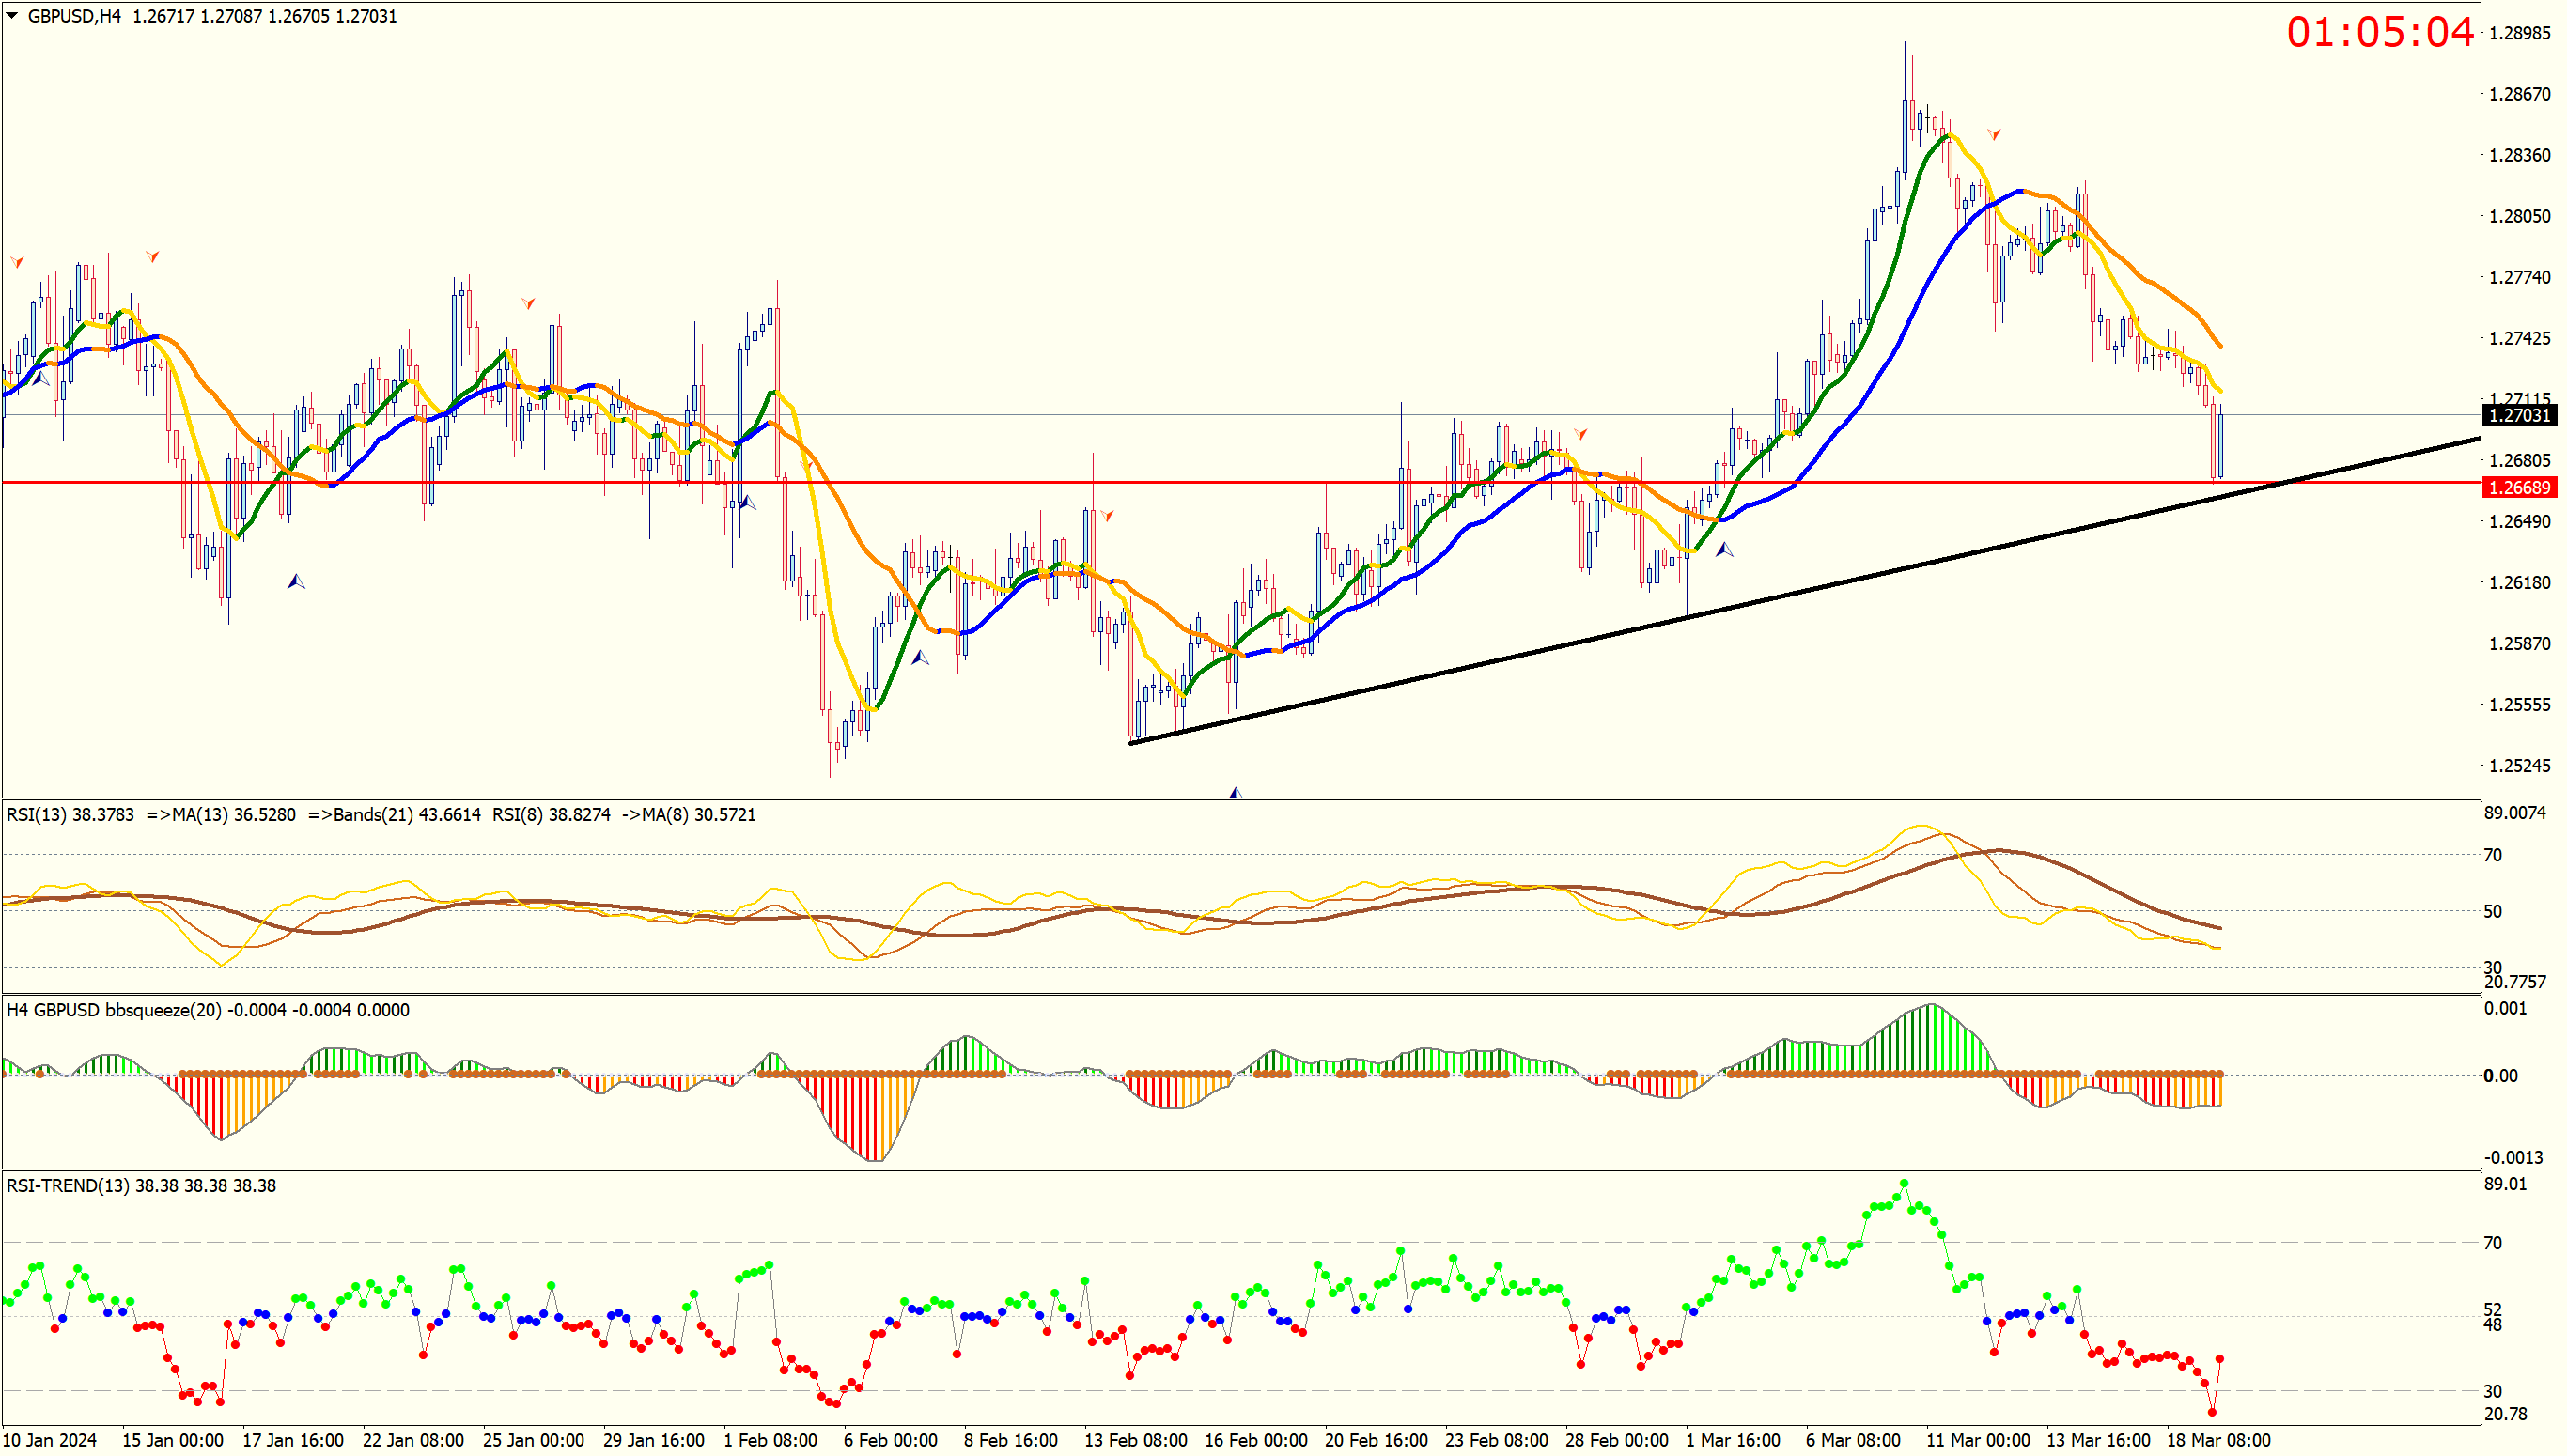2567x1456 pixels.
Task: Click the GBPUSD,H4 symbol title
Action: [74, 16]
